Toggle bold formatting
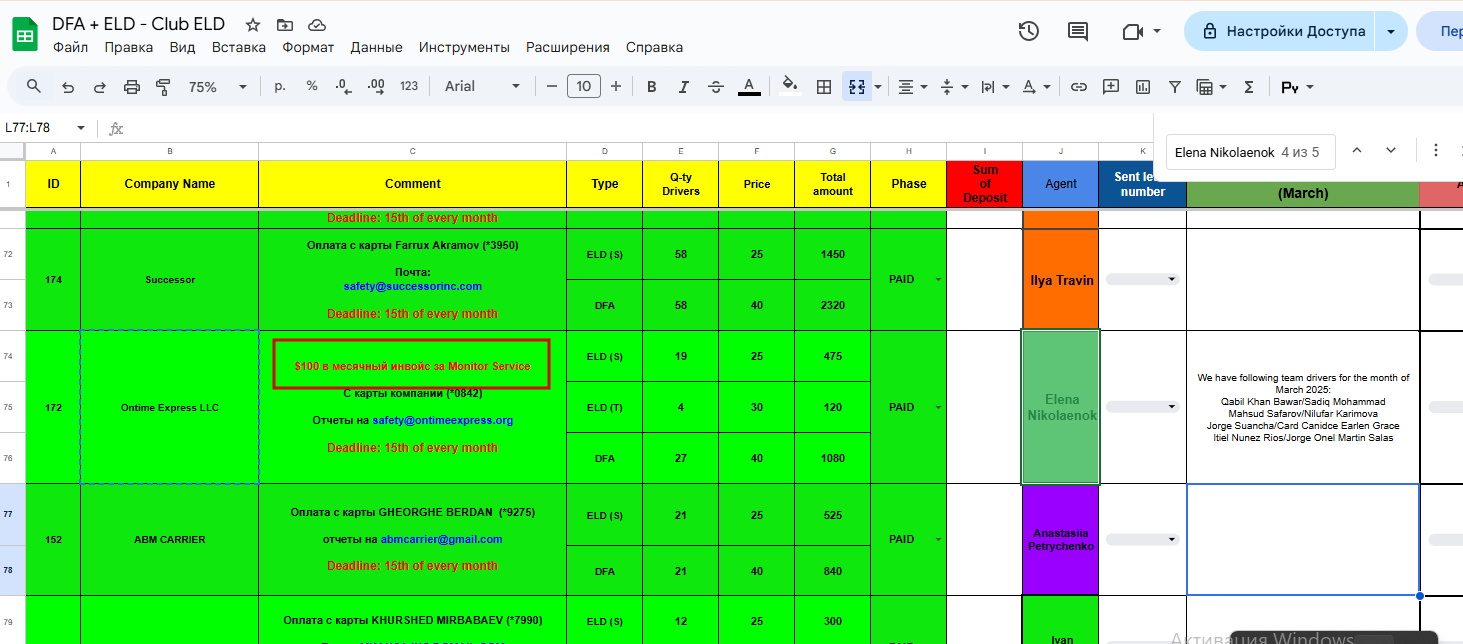 (652, 87)
